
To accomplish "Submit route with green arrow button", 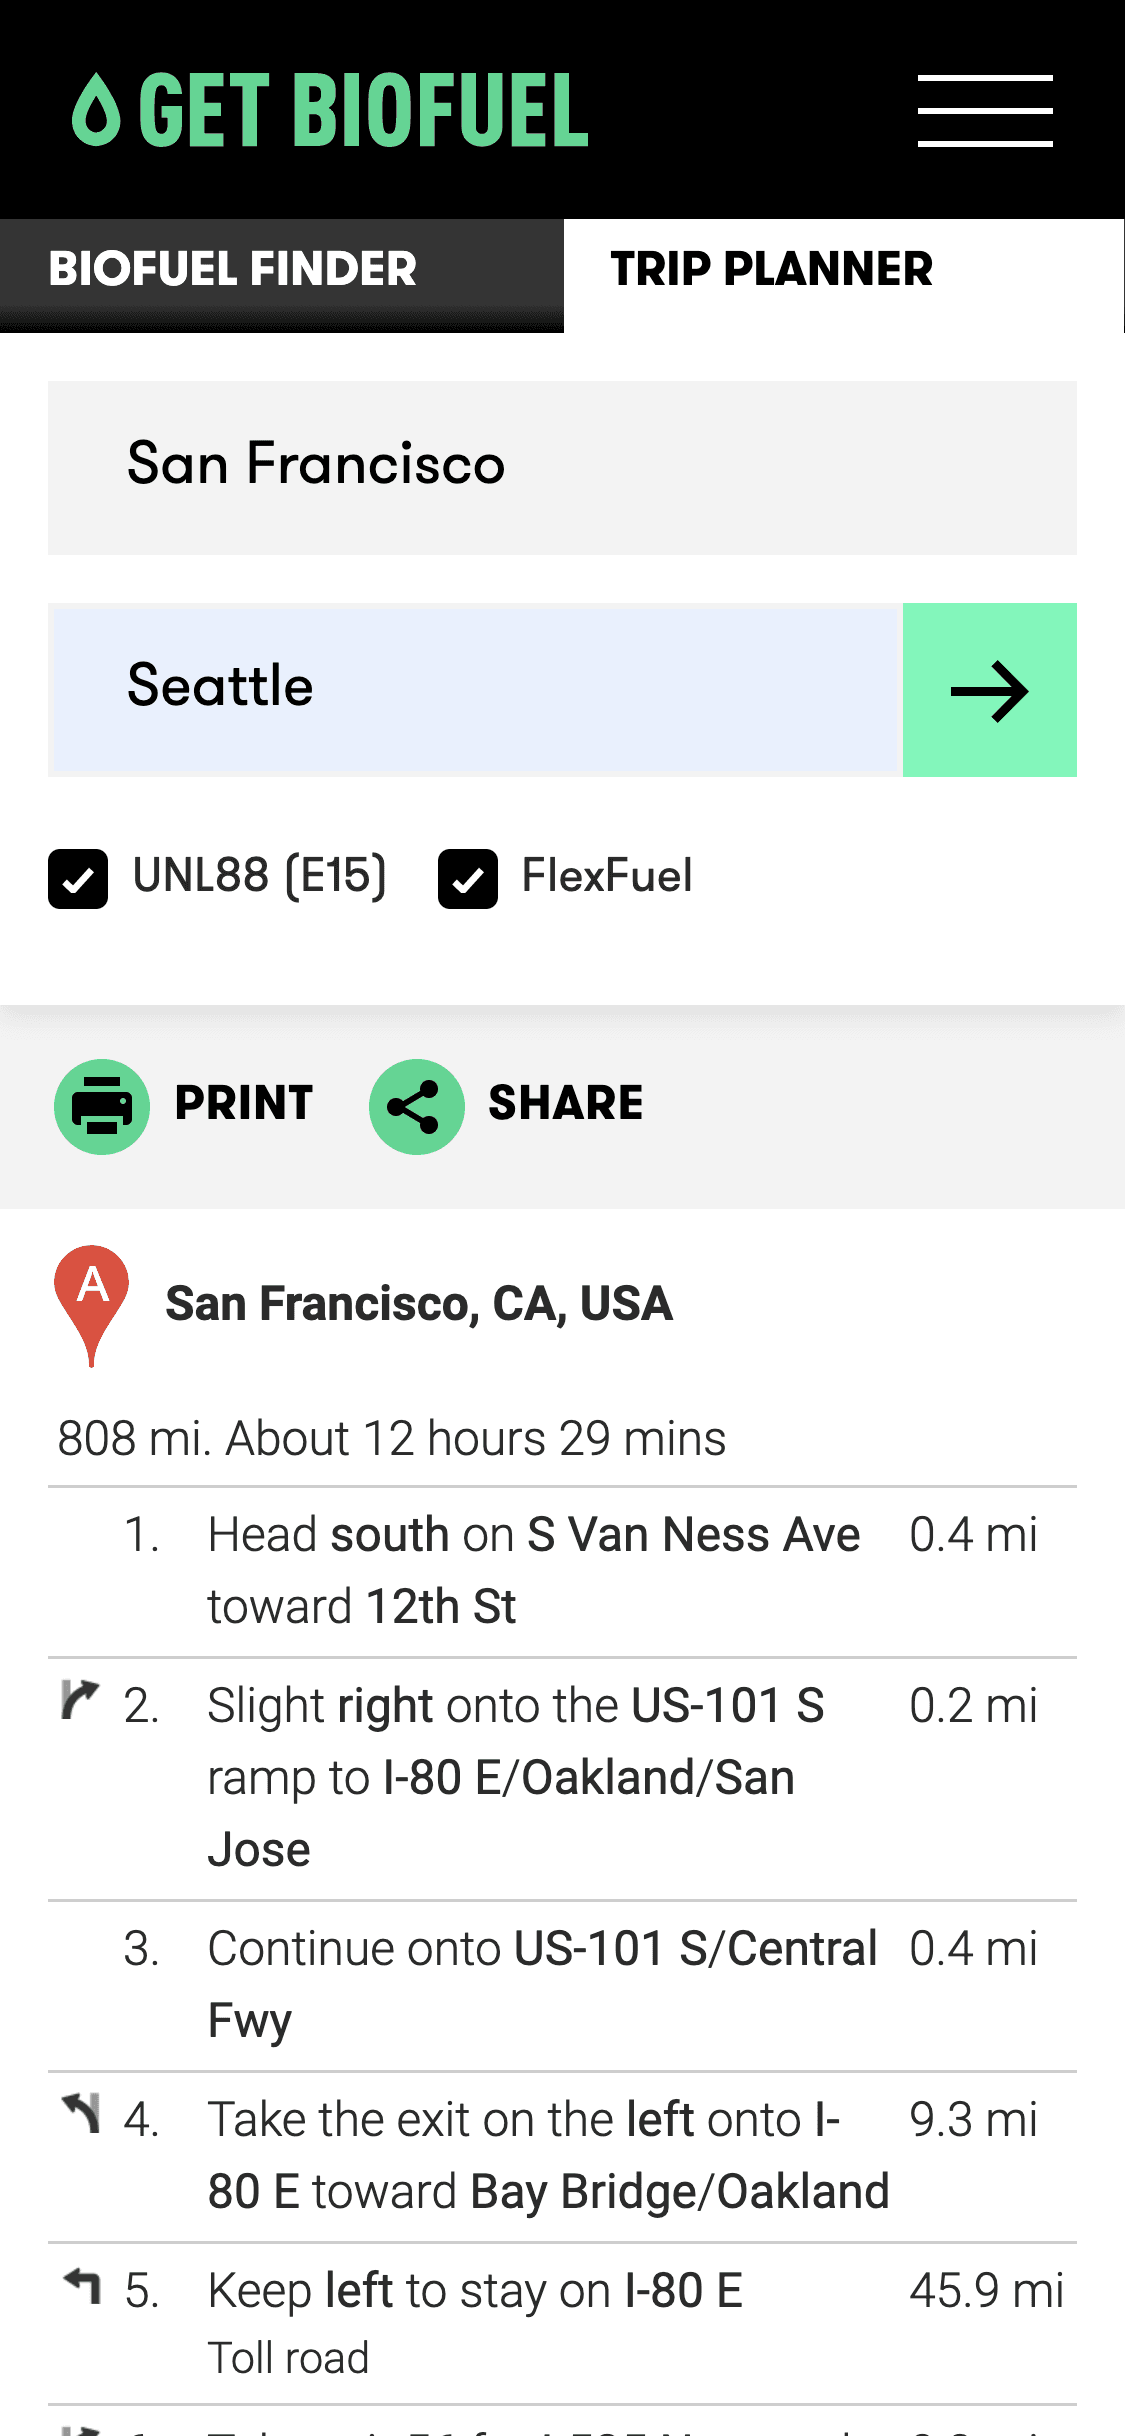I will (x=989, y=690).
